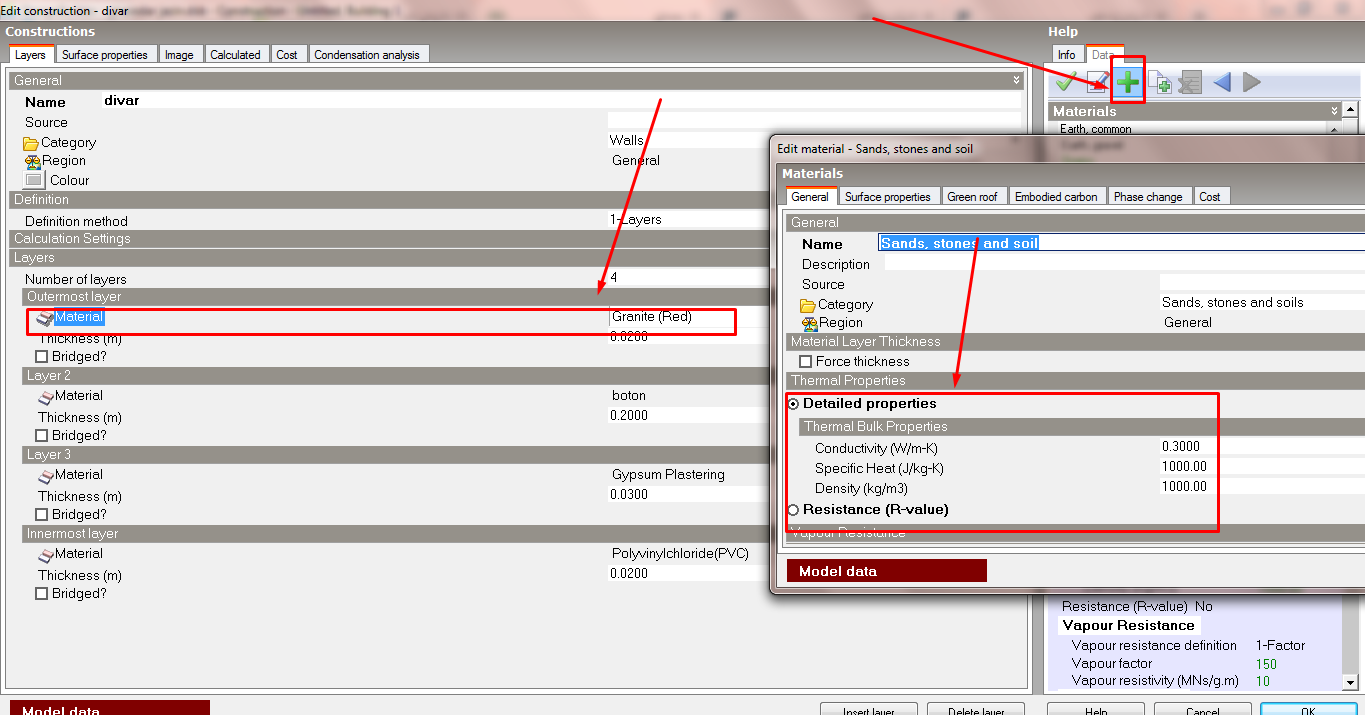Image resolution: width=1365 pixels, height=715 pixels.
Task: Click the Layer 3 material icon
Action: pyautogui.click(x=45, y=476)
